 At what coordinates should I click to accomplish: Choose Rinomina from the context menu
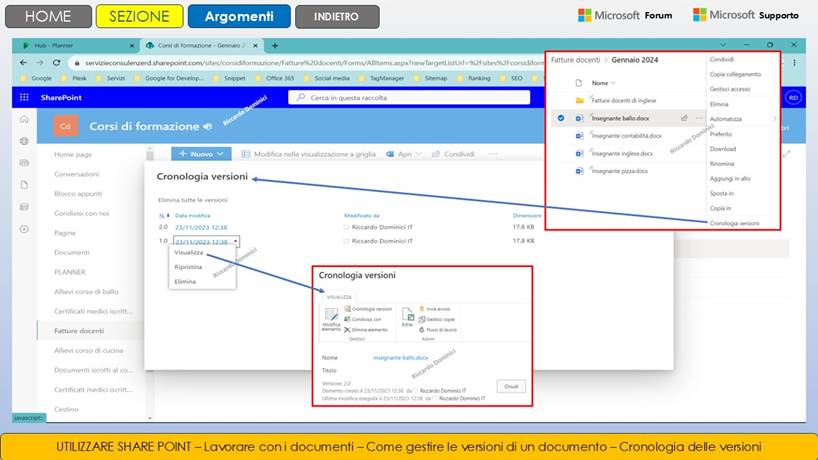click(721, 164)
